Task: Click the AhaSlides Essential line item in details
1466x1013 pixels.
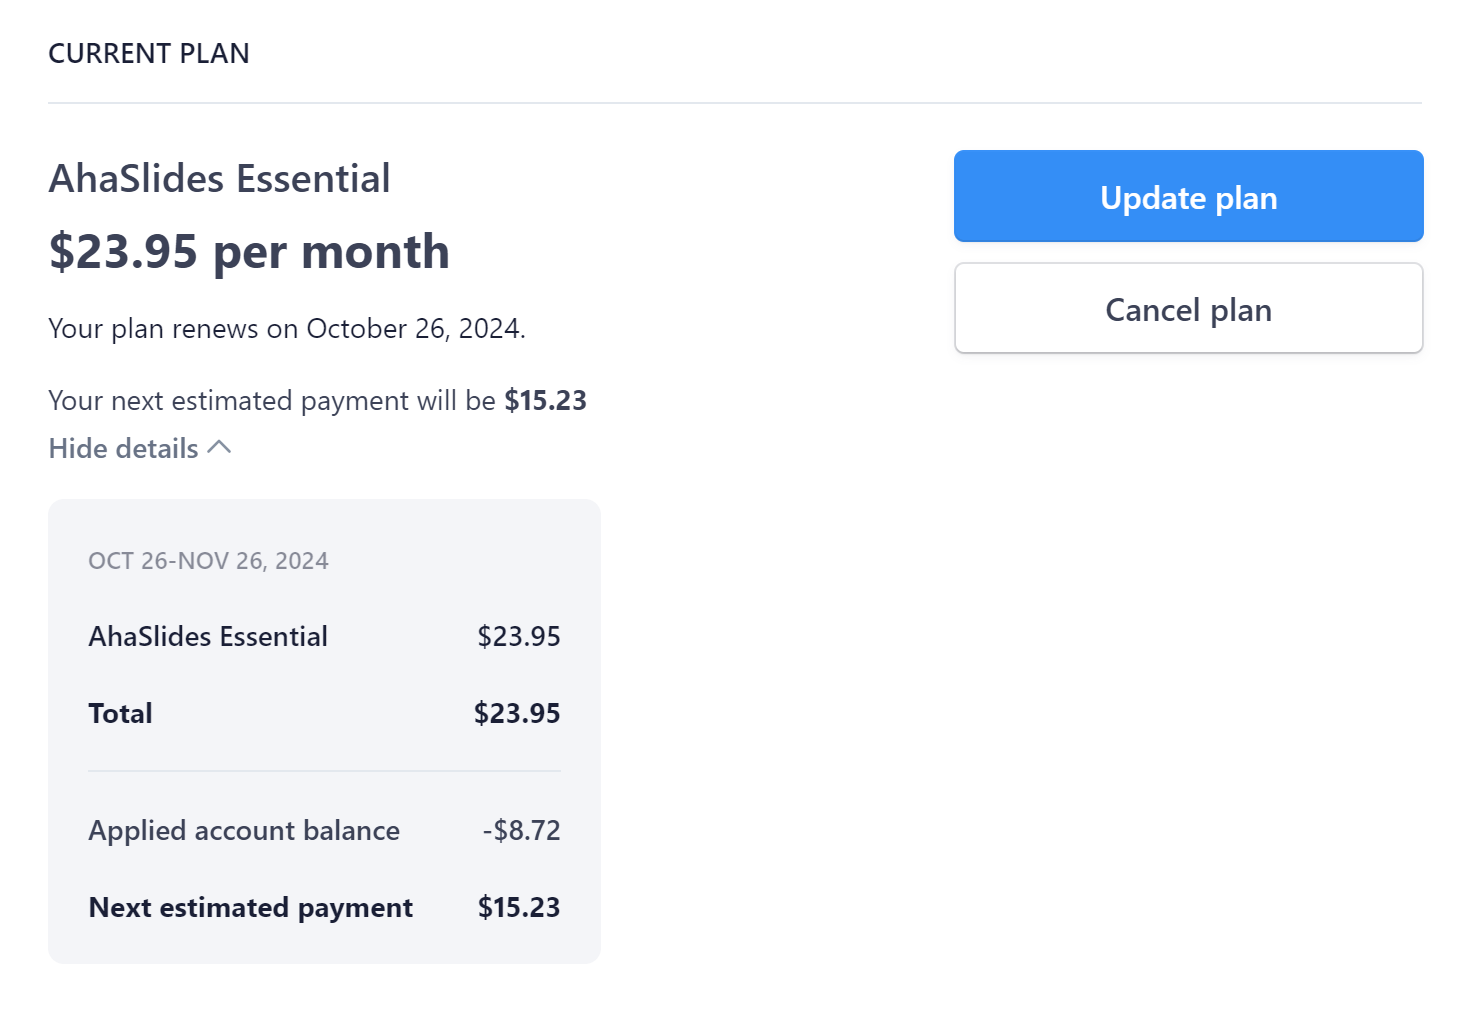Action: pyautogui.click(x=208, y=636)
